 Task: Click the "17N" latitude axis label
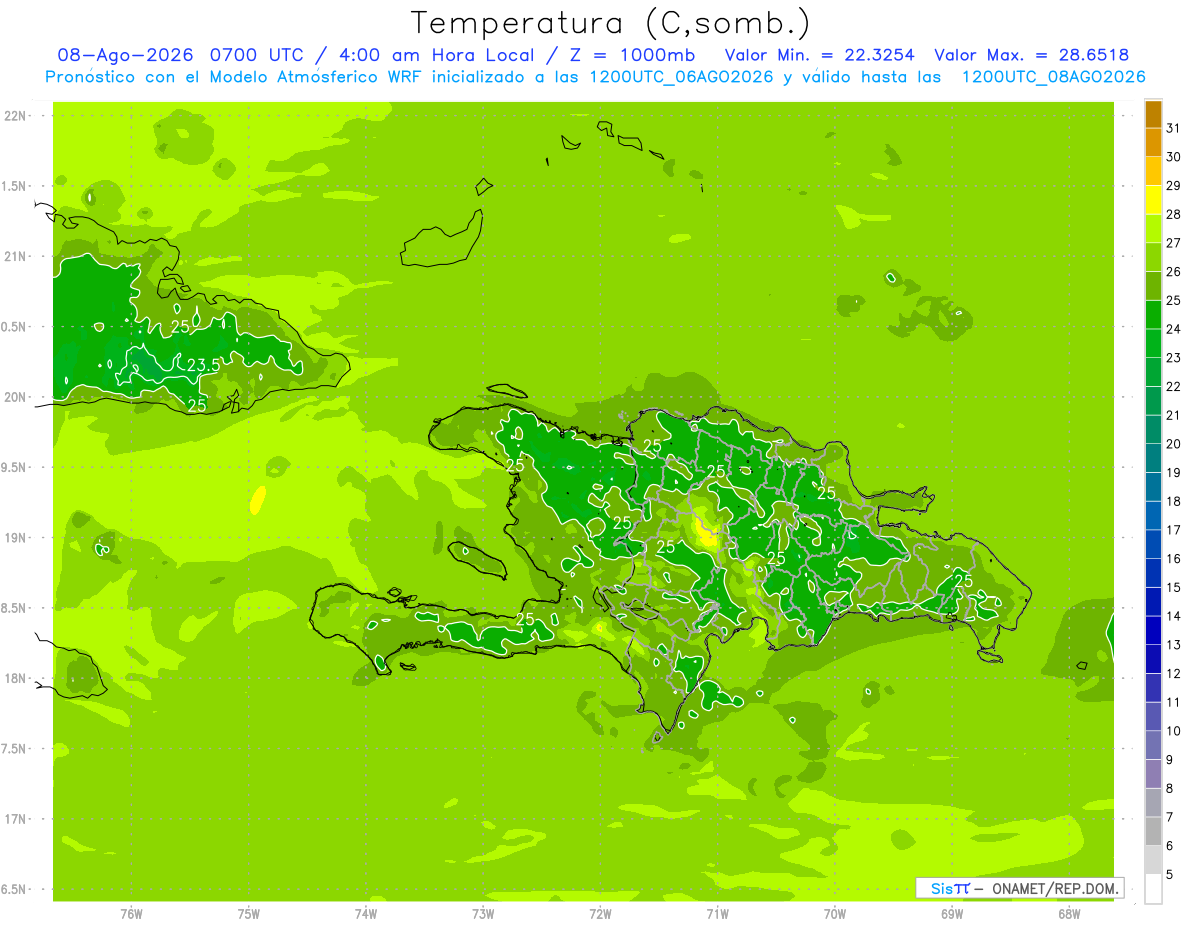click(x=17, y=819)
